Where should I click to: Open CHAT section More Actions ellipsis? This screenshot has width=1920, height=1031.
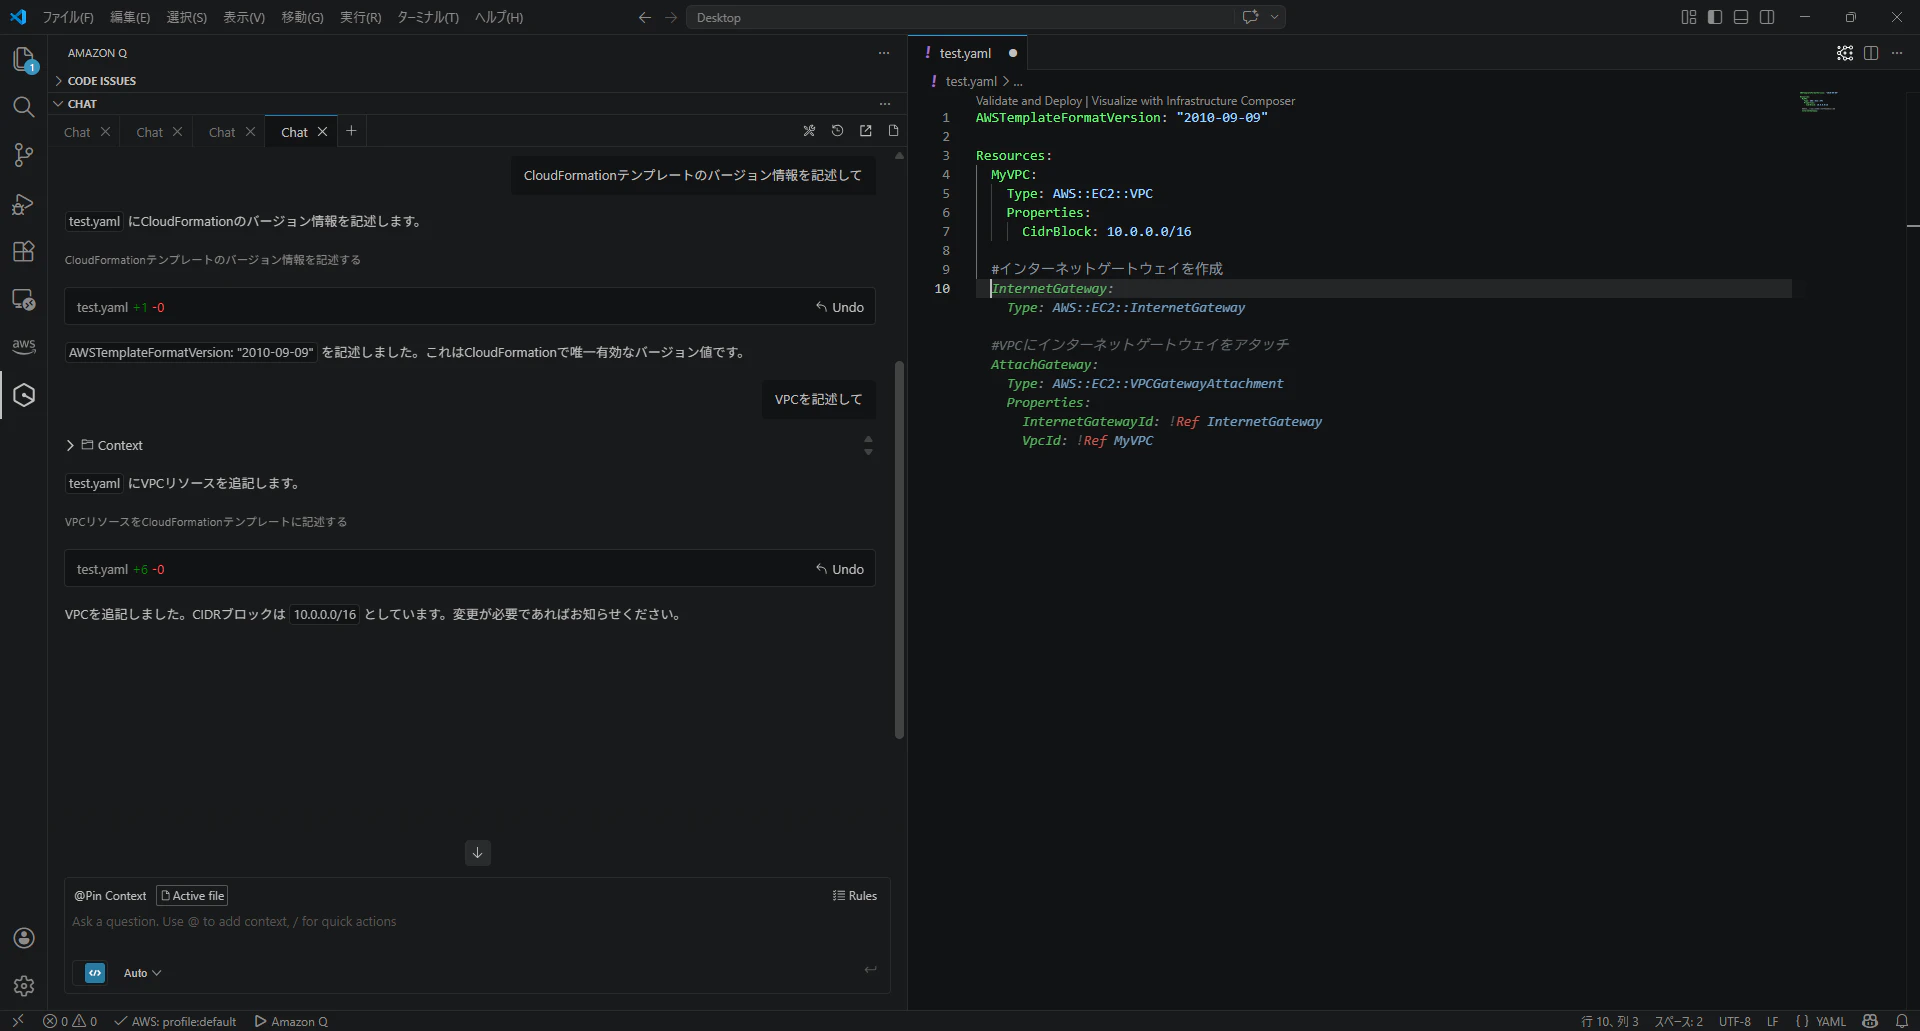(884, 104)
